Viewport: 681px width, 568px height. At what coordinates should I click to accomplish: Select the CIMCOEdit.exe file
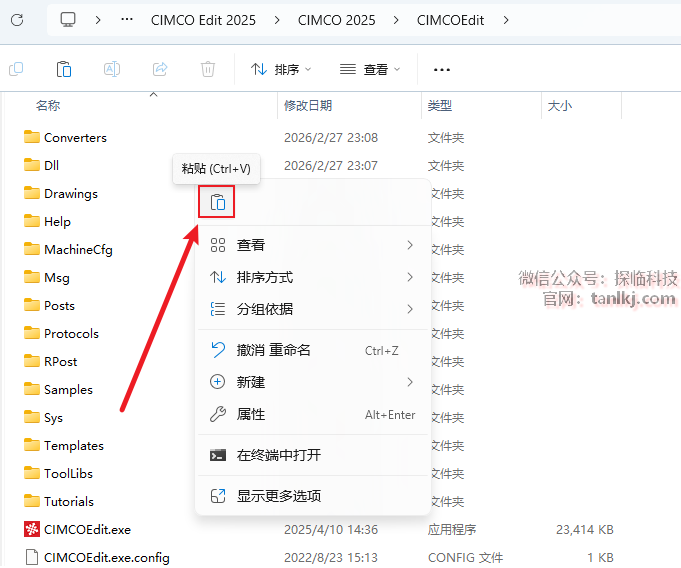pos(77,529)
